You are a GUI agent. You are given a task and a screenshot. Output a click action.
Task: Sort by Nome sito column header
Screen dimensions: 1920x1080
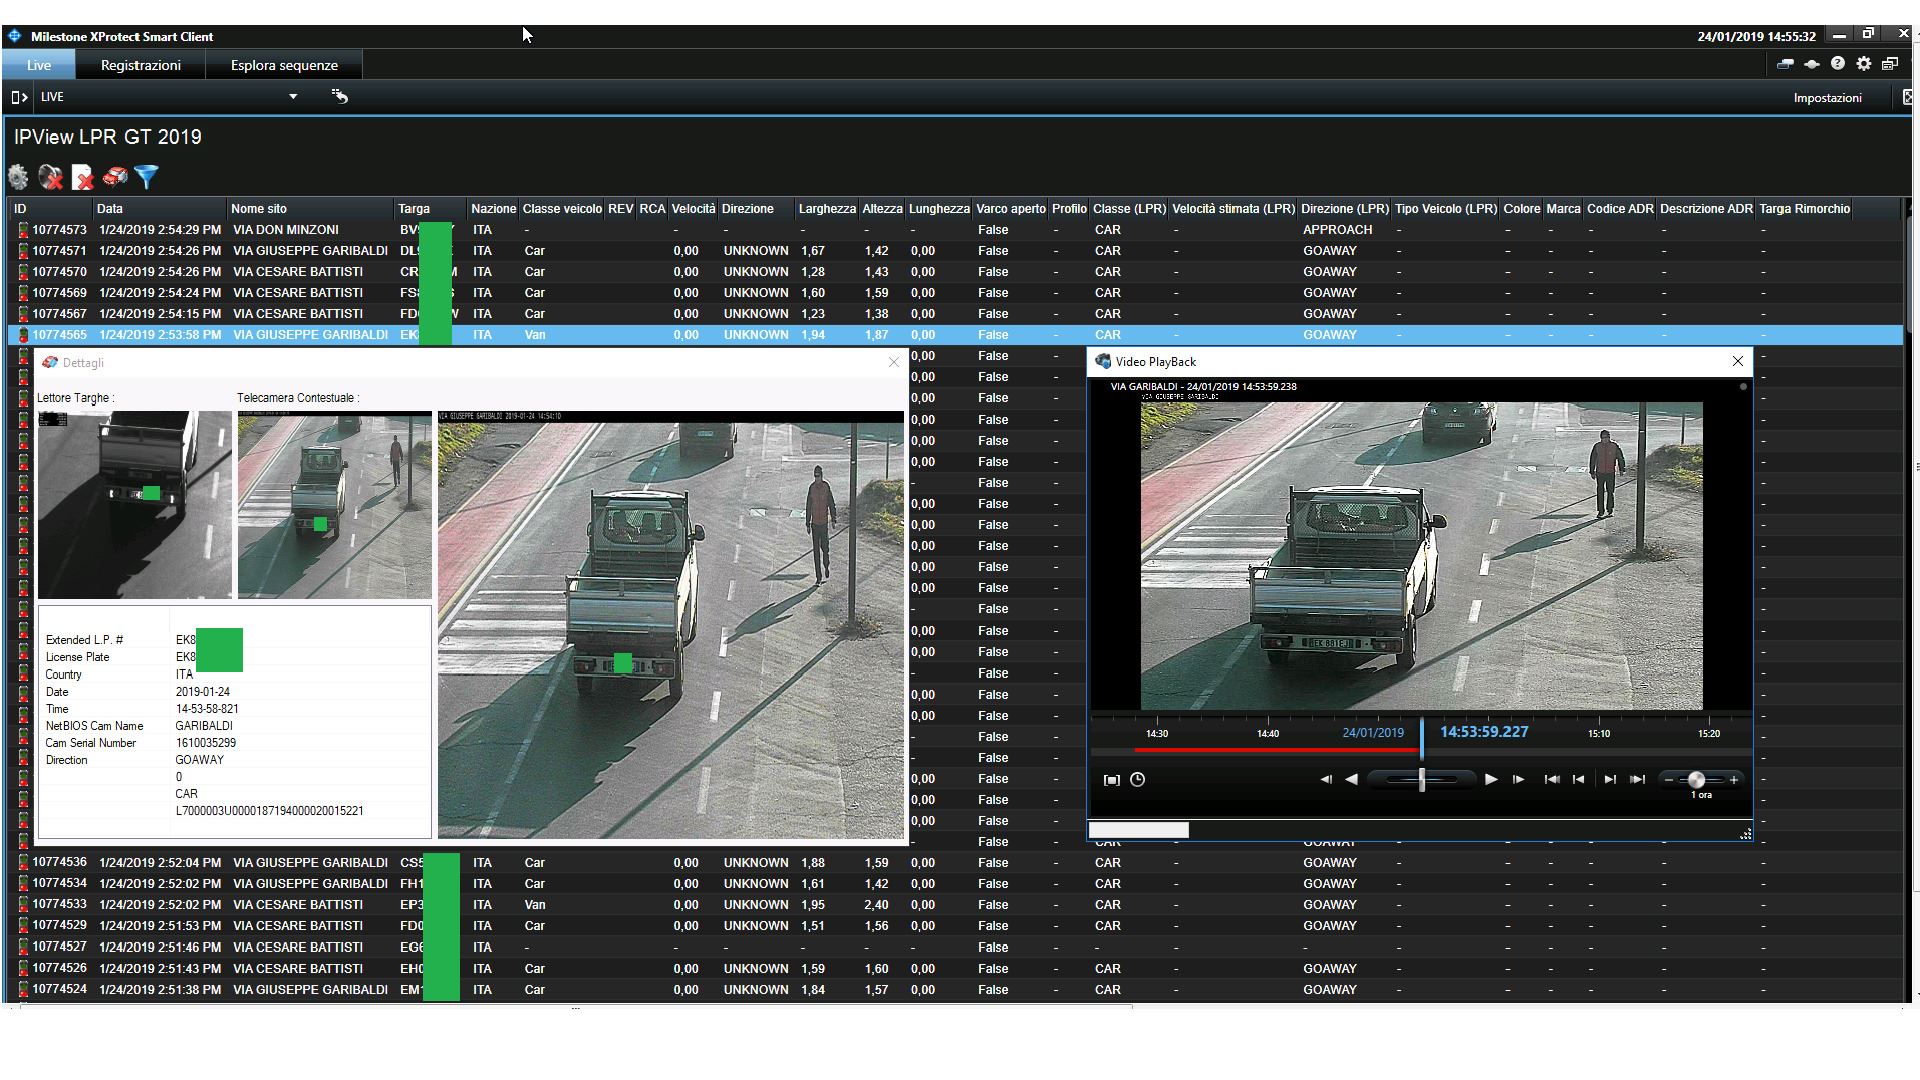[x=310, y=209]
